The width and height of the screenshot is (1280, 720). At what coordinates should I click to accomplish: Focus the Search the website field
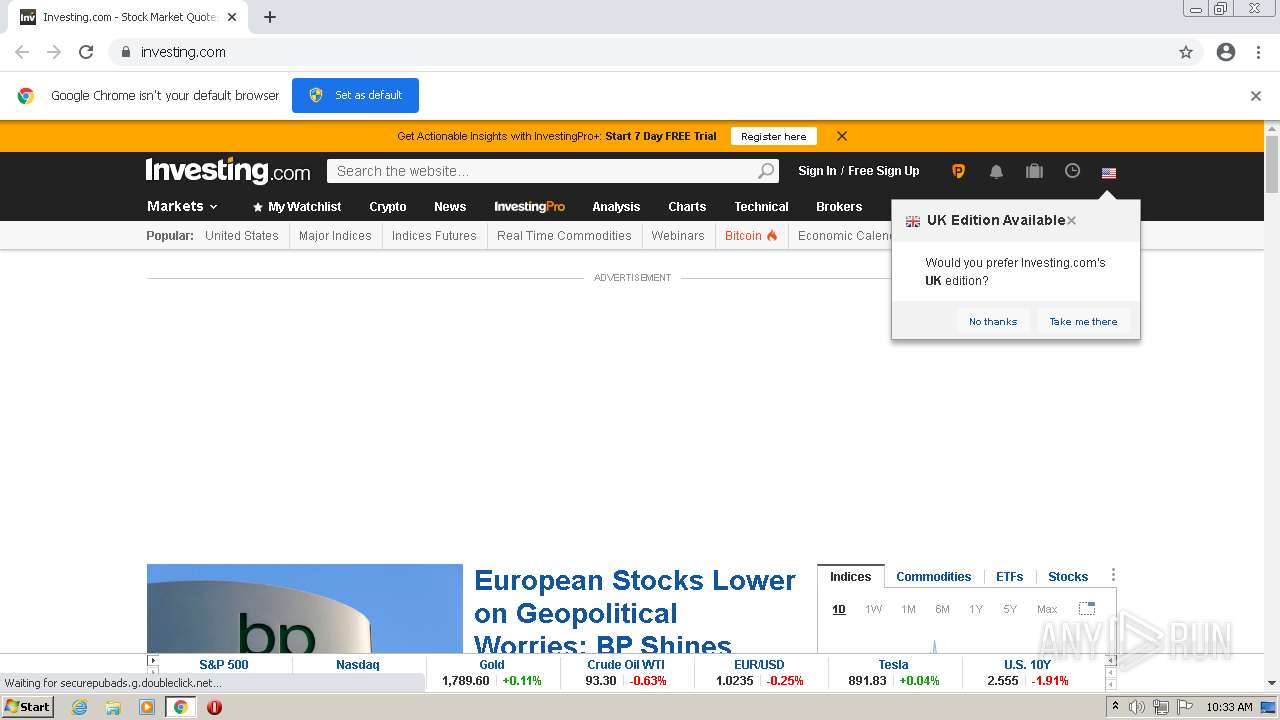541,171
